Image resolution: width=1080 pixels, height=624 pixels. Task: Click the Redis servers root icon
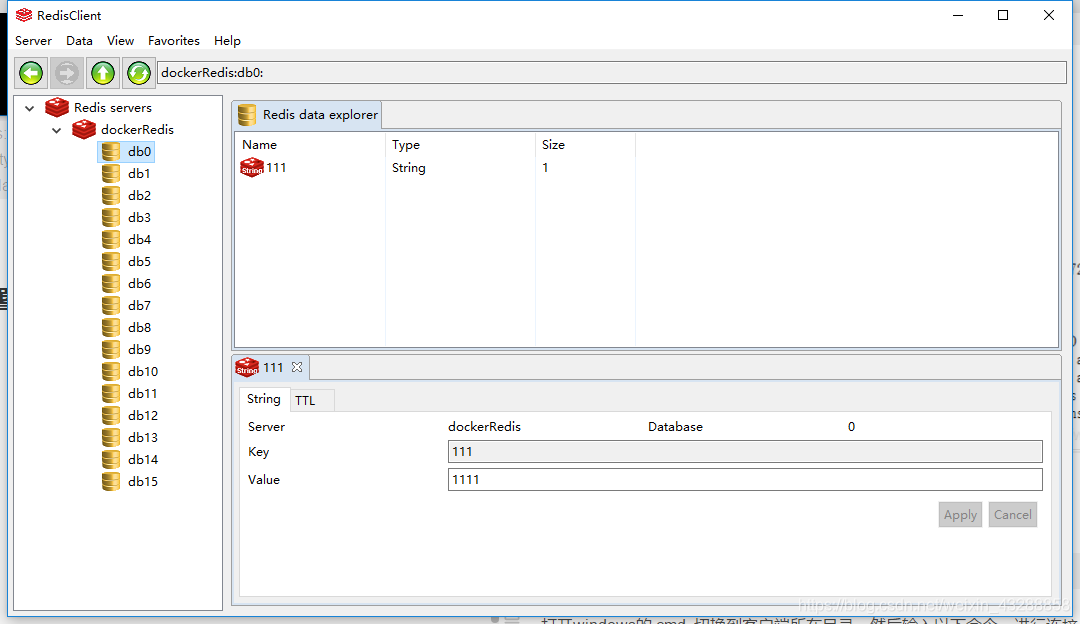[x=56, y=107]
